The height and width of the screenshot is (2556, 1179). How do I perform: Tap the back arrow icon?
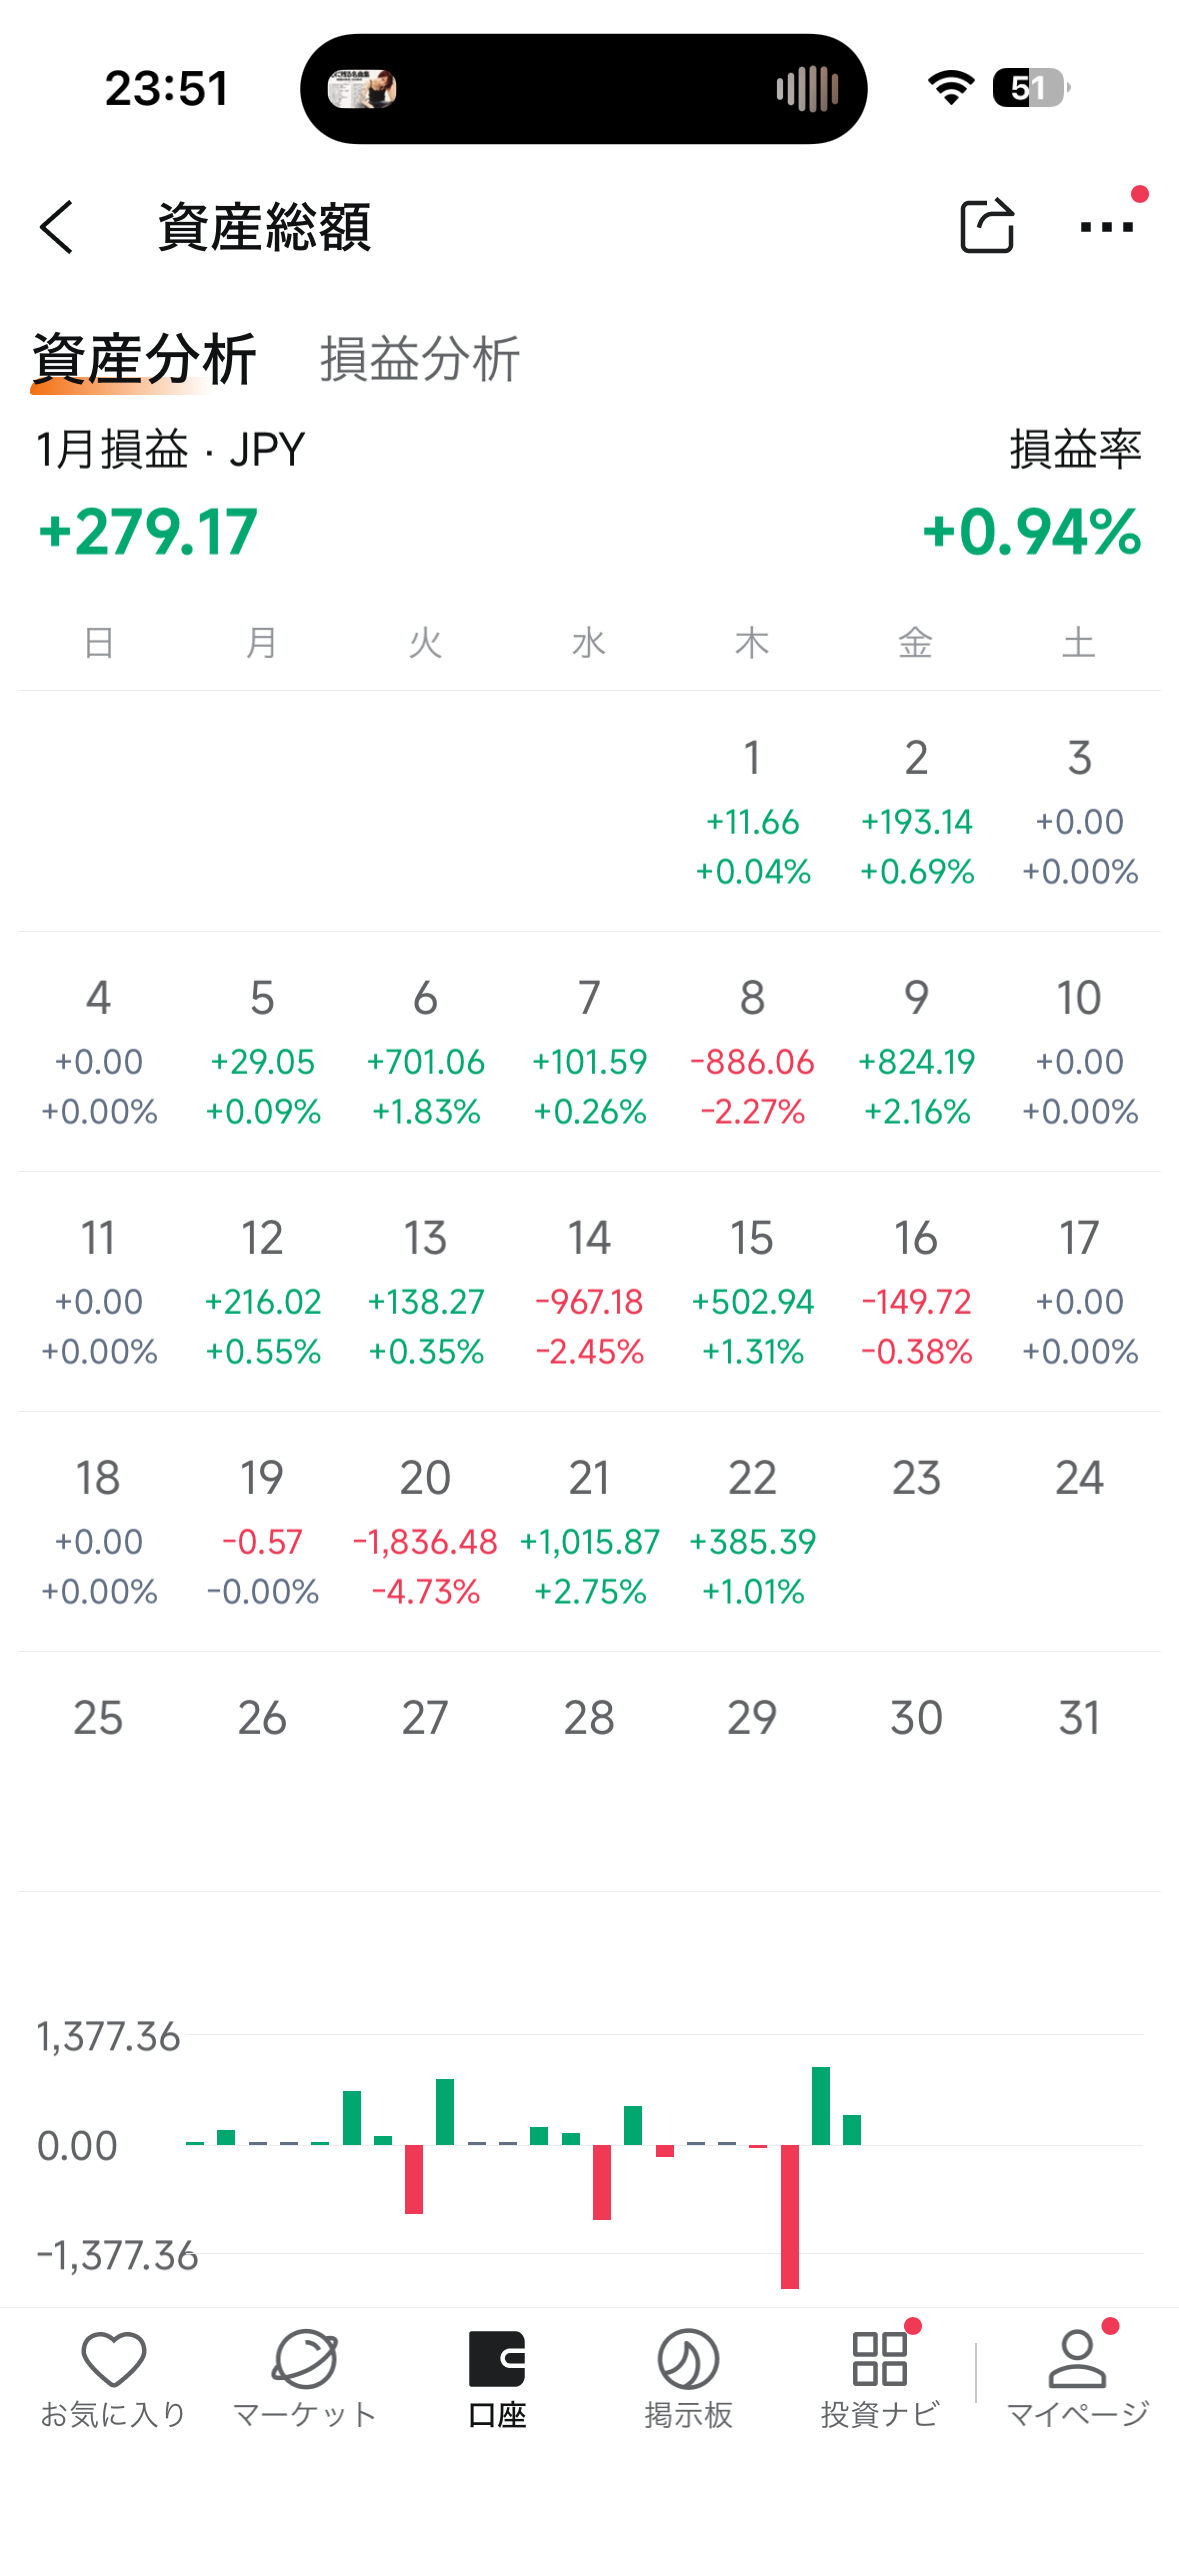(58, 227)
